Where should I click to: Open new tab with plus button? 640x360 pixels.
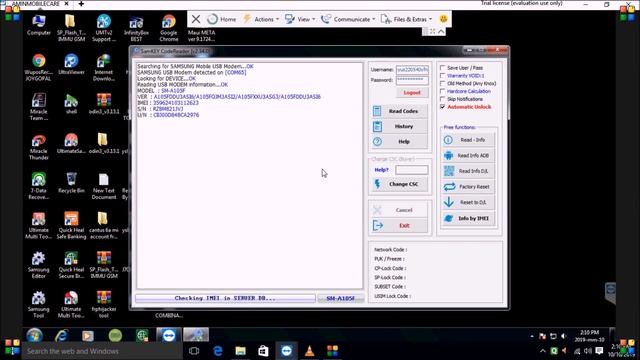point(81,4)
